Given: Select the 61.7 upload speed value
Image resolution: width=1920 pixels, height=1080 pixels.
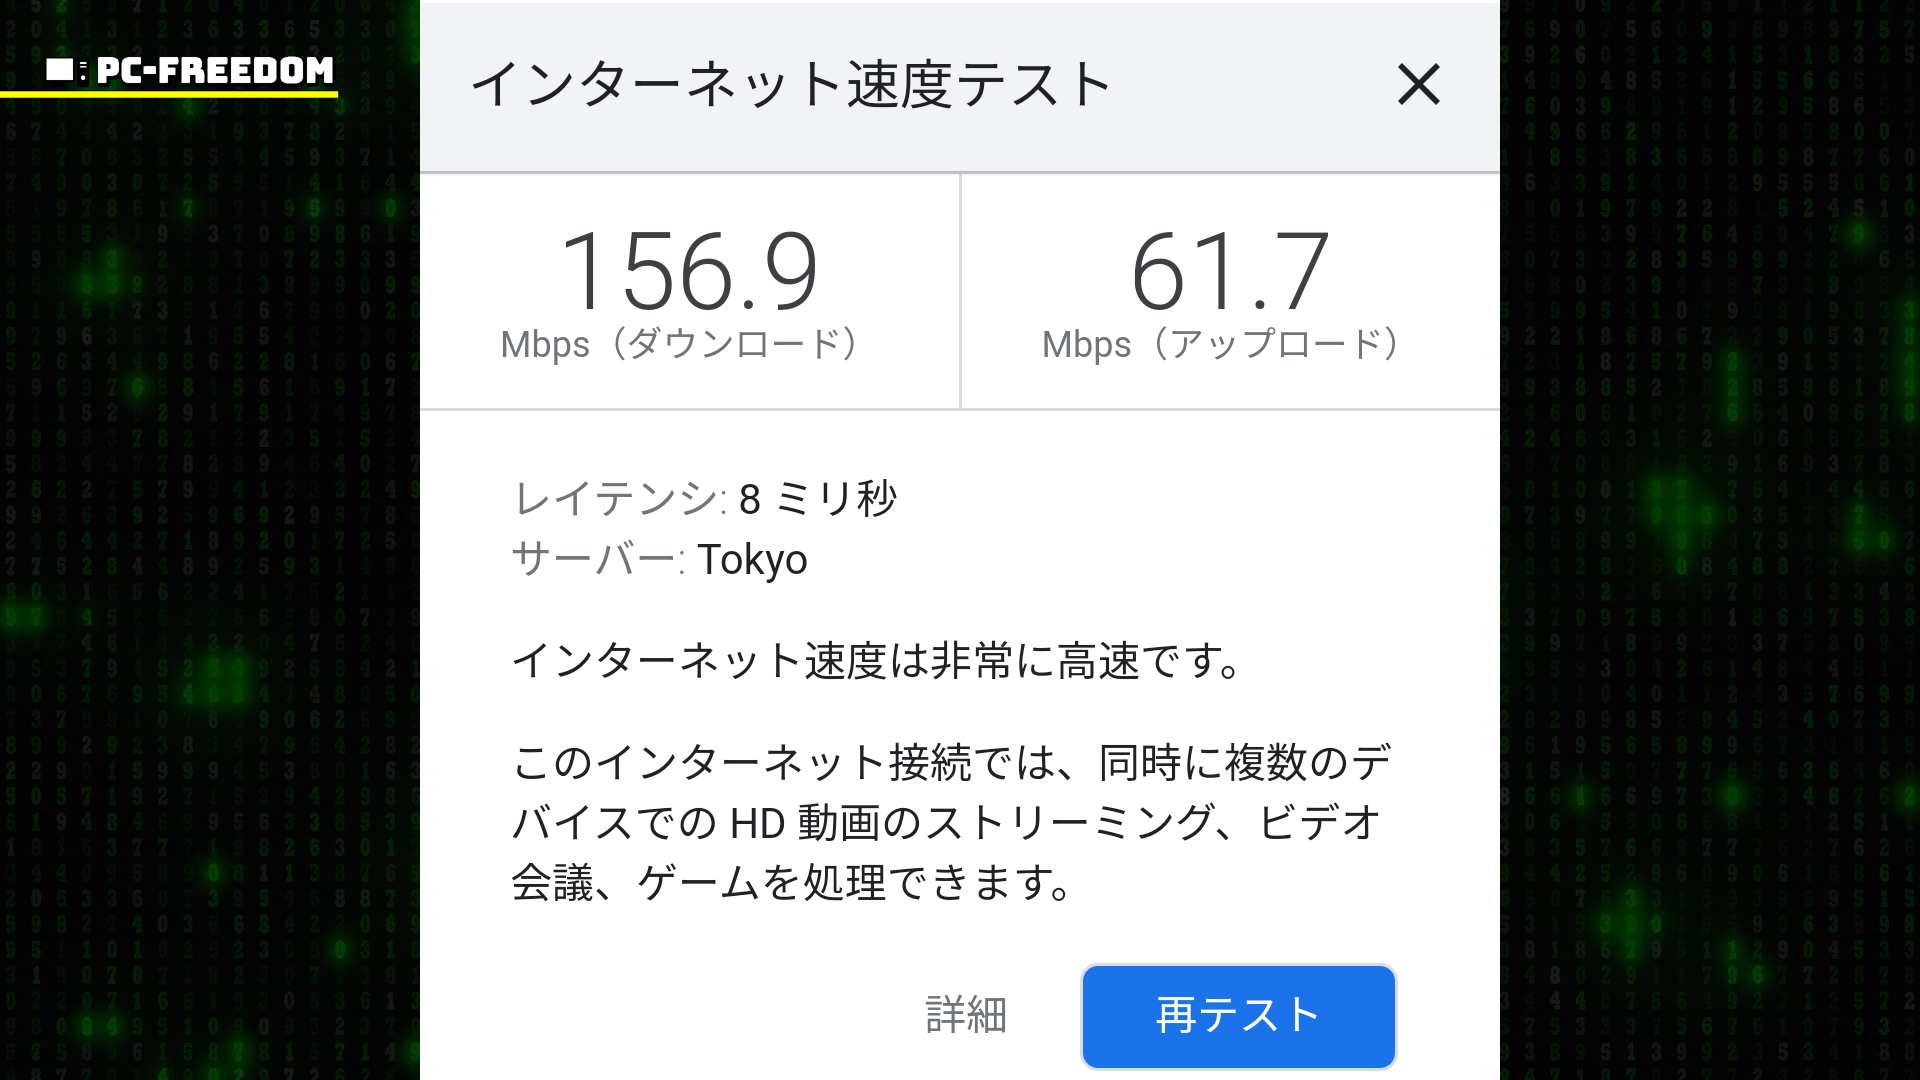Looking at the screenshot, I should click(x=1229, y=271).
